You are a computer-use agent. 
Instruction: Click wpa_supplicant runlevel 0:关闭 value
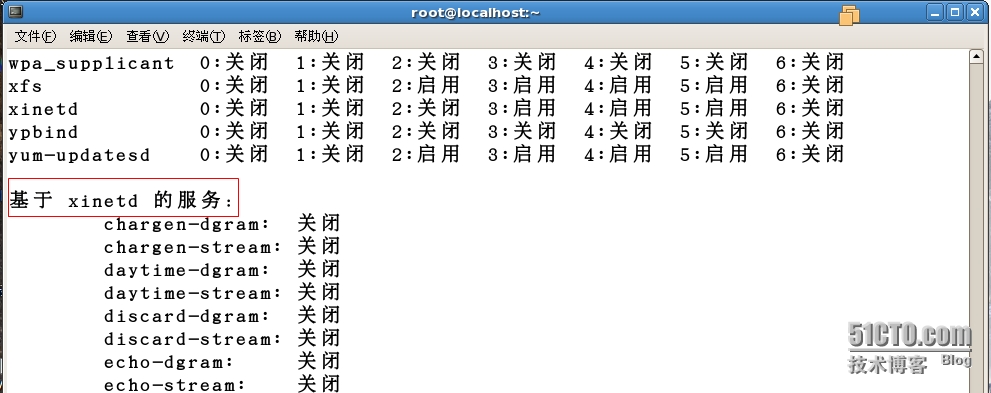pos(234,63)
